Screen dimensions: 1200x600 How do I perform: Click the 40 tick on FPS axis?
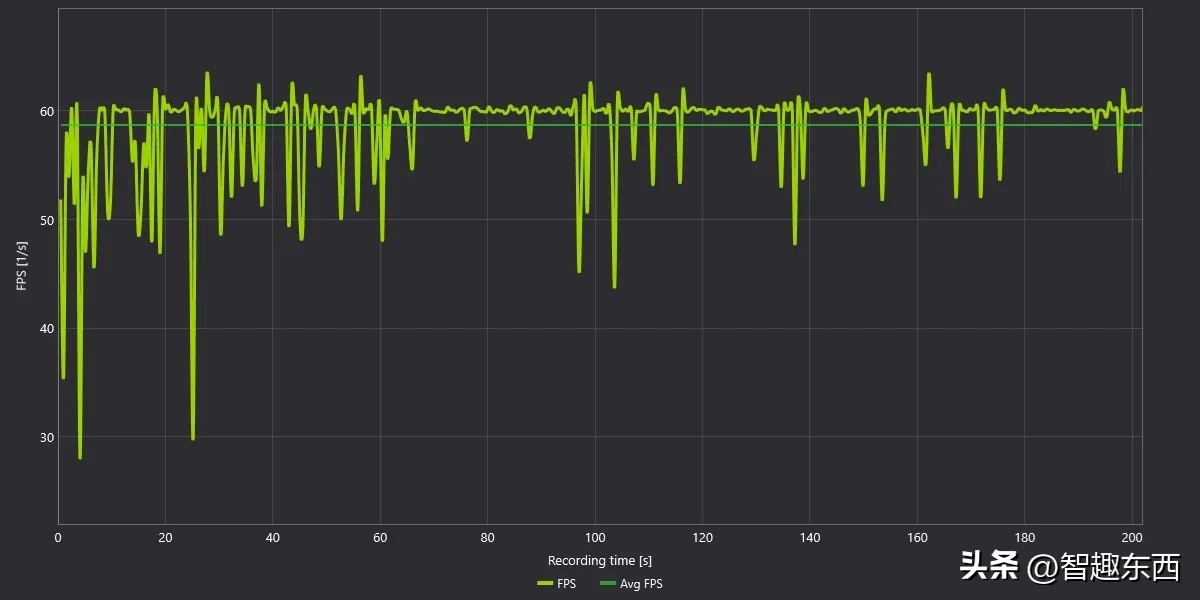coord(46,329)
